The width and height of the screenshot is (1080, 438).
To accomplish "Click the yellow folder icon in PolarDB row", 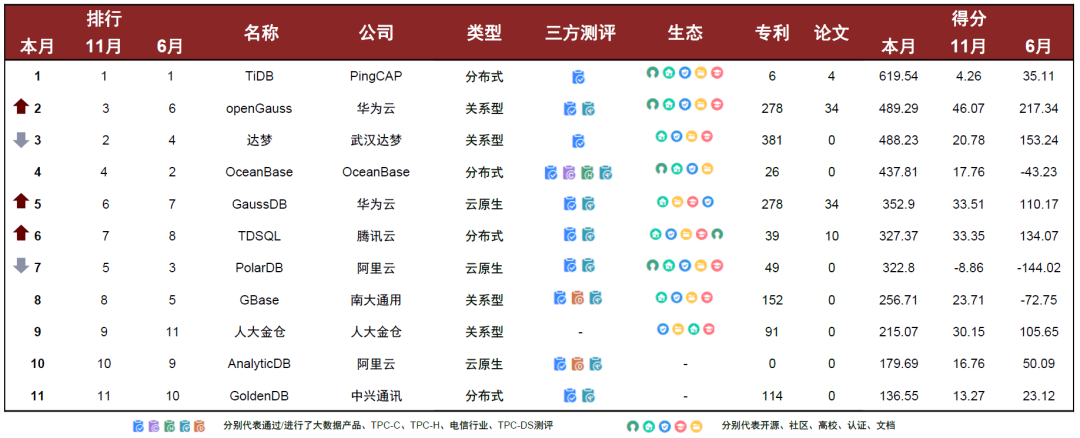I will [700, 265].
